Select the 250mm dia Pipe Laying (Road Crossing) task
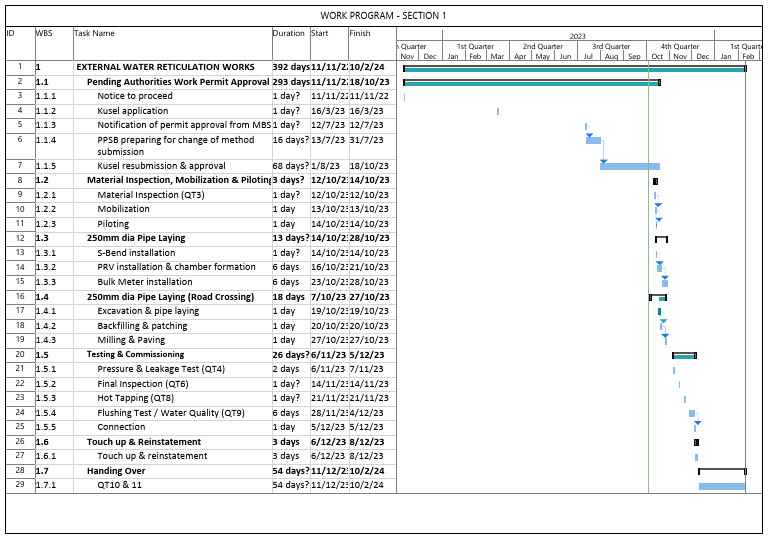This screenshot has width=768, height=538. [170, 297]
